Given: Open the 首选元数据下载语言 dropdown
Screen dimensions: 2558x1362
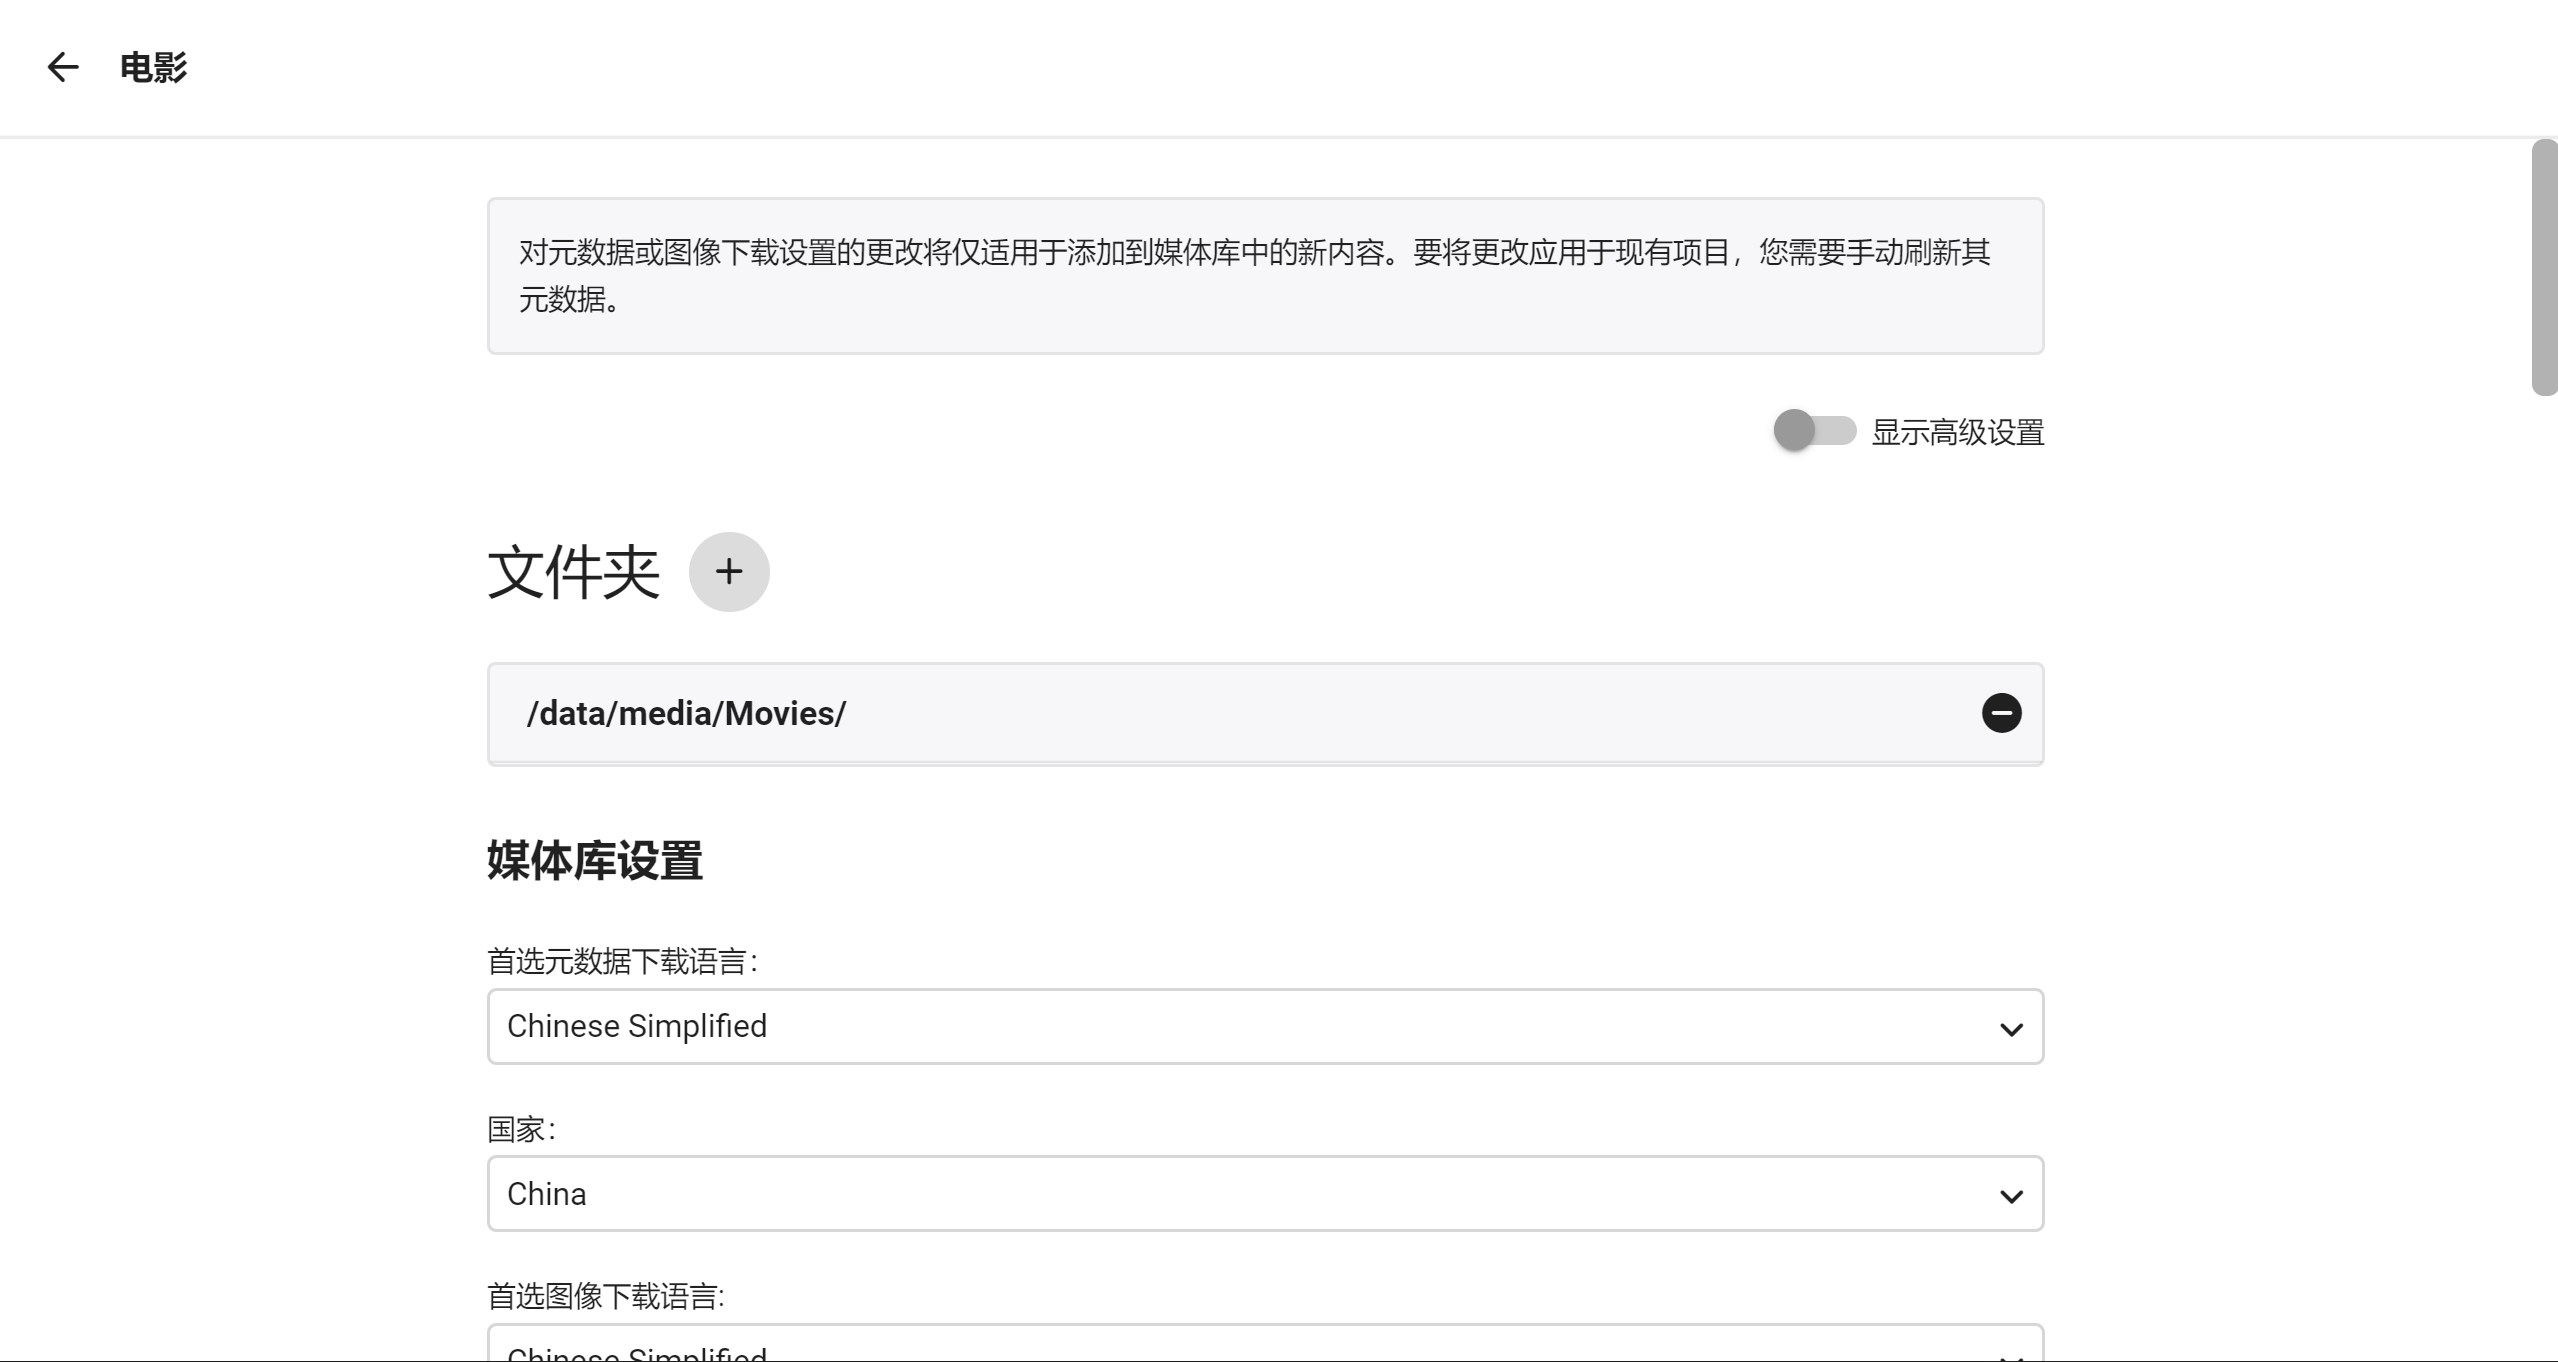Looking at the screenshot, I should [1264, 1027].
